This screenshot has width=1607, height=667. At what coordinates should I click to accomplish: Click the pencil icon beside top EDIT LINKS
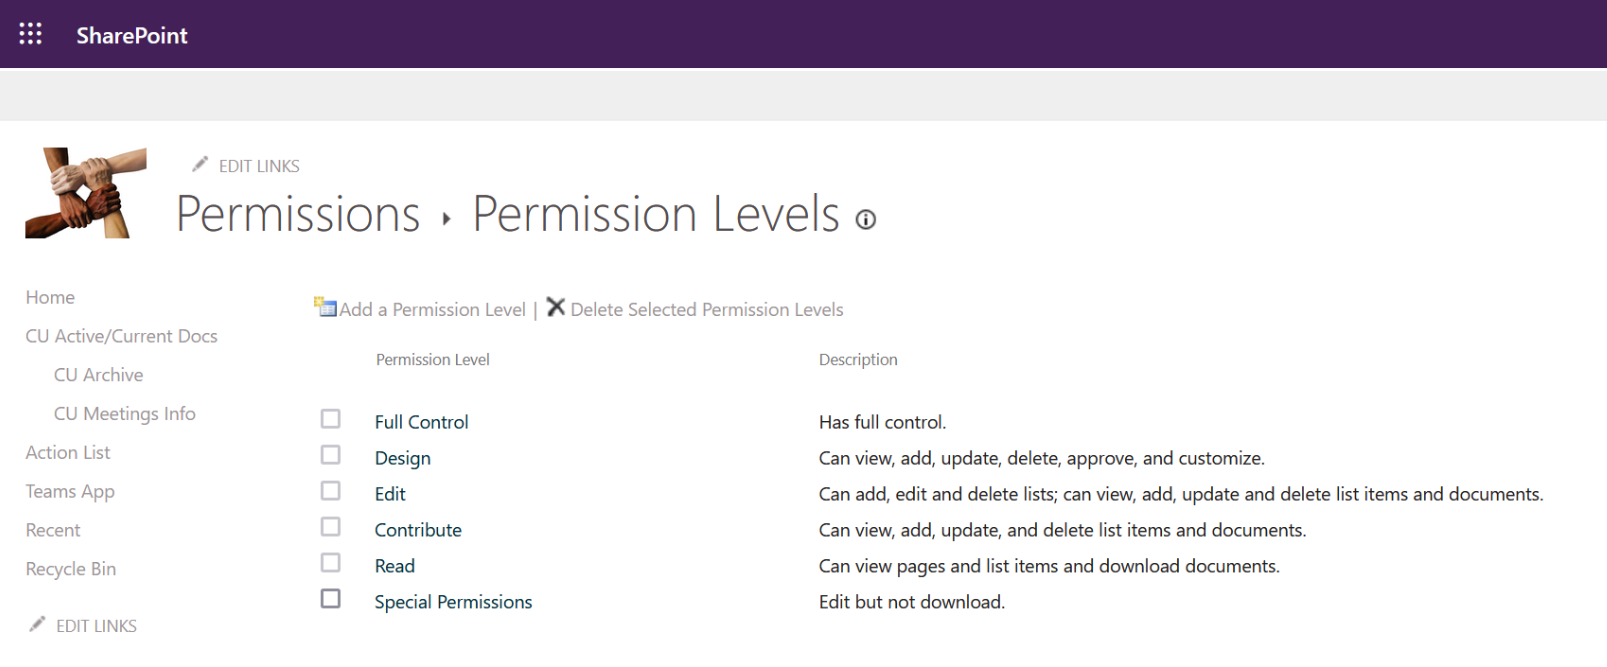[200, 164]
